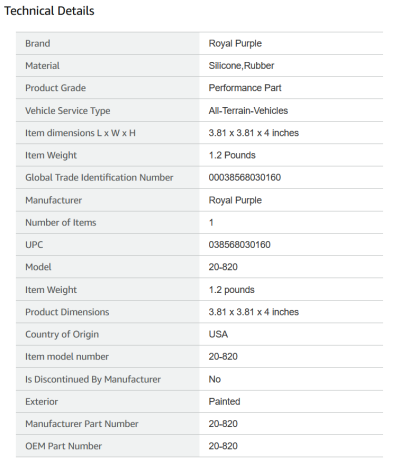Click the Country of Origin value USA
This screenshot has width=400, height=471.
218,334
